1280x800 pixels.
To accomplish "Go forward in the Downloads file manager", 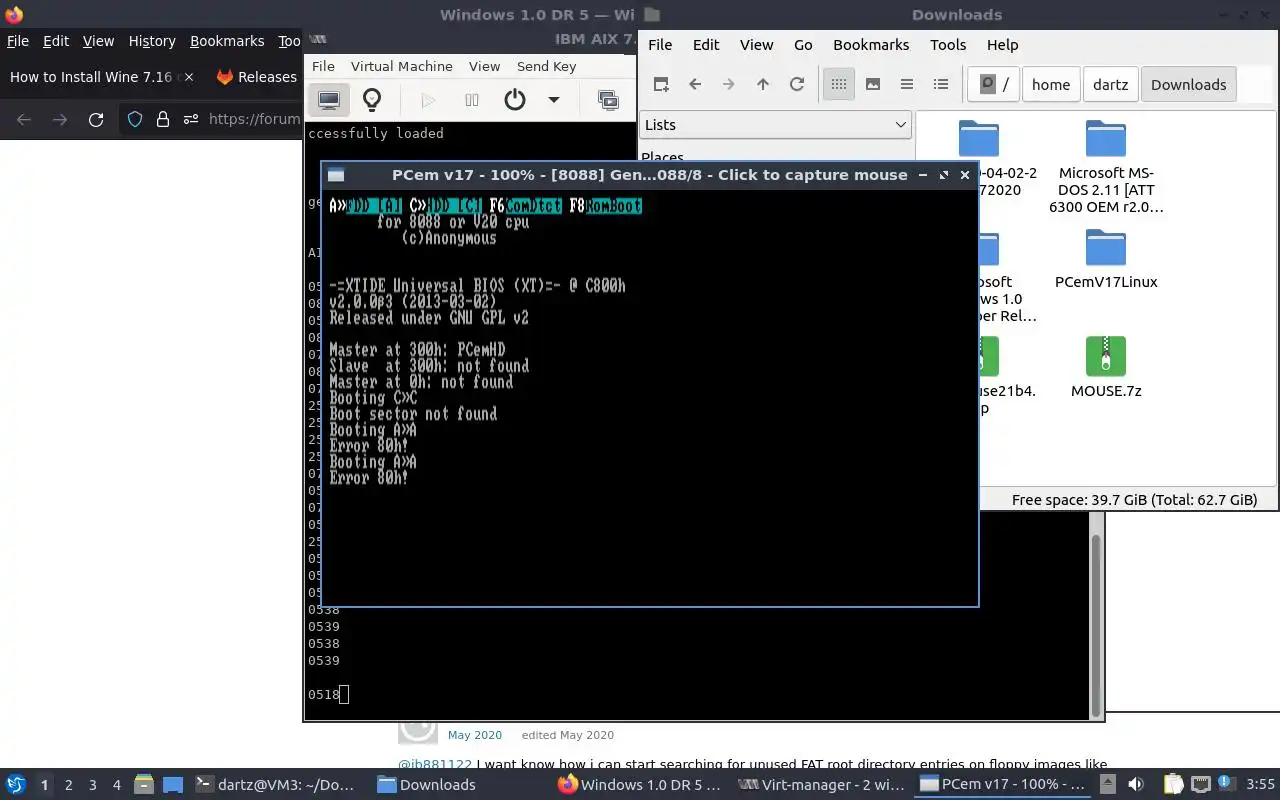I will pyautogui.click(x=729, y=84).
